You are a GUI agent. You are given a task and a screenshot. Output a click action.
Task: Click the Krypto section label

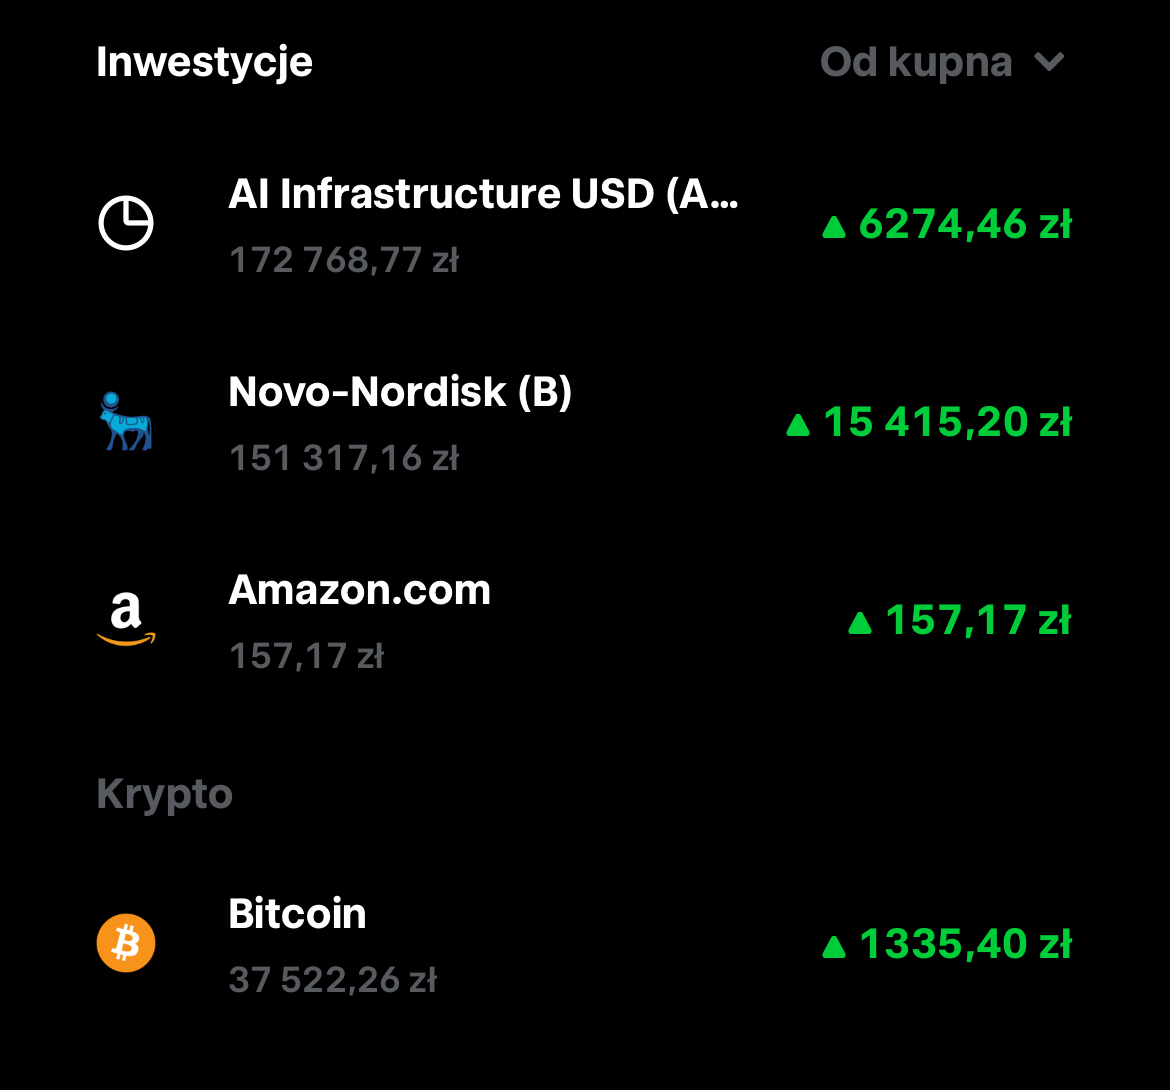165,795
